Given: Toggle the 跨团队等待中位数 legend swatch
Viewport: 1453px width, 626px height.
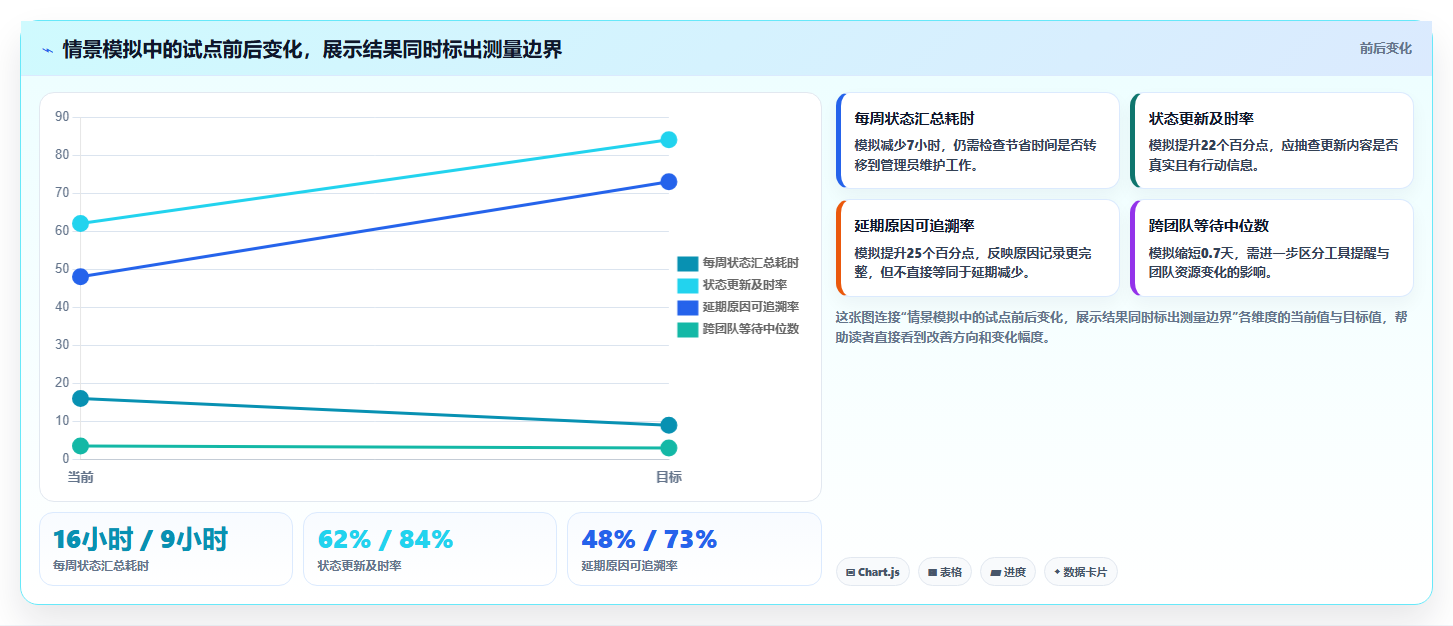Looking at the screenshot, I should pos(687,329).
